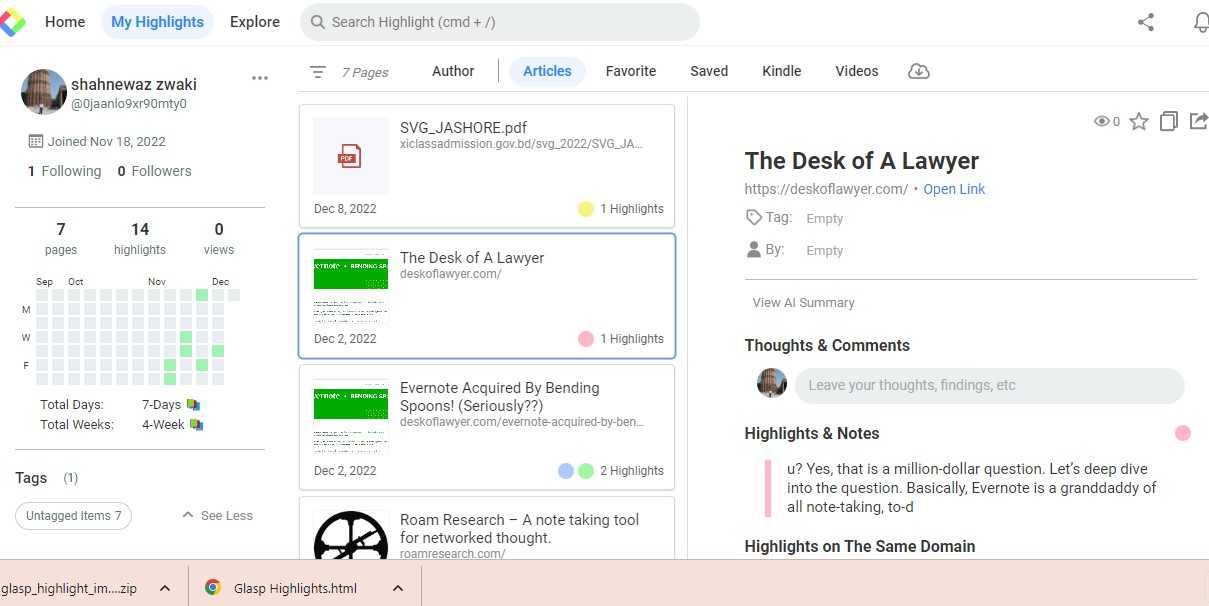Click the Empty value beside Tag:
1209x606 pixels.
coord(825,219)
